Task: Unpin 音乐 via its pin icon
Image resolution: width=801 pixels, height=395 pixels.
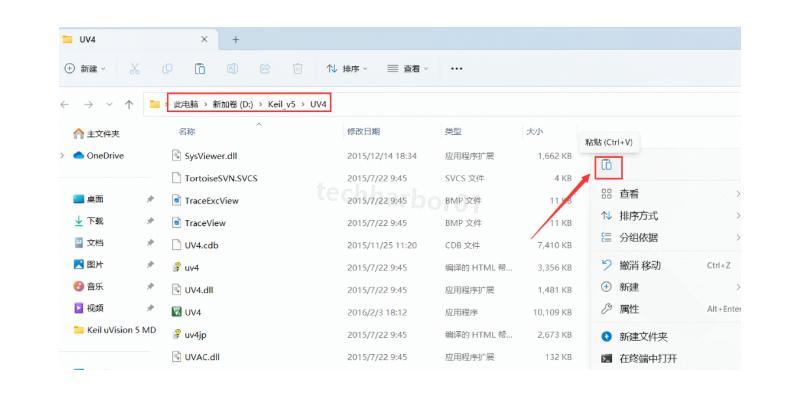Action: [x=150, y=287]
